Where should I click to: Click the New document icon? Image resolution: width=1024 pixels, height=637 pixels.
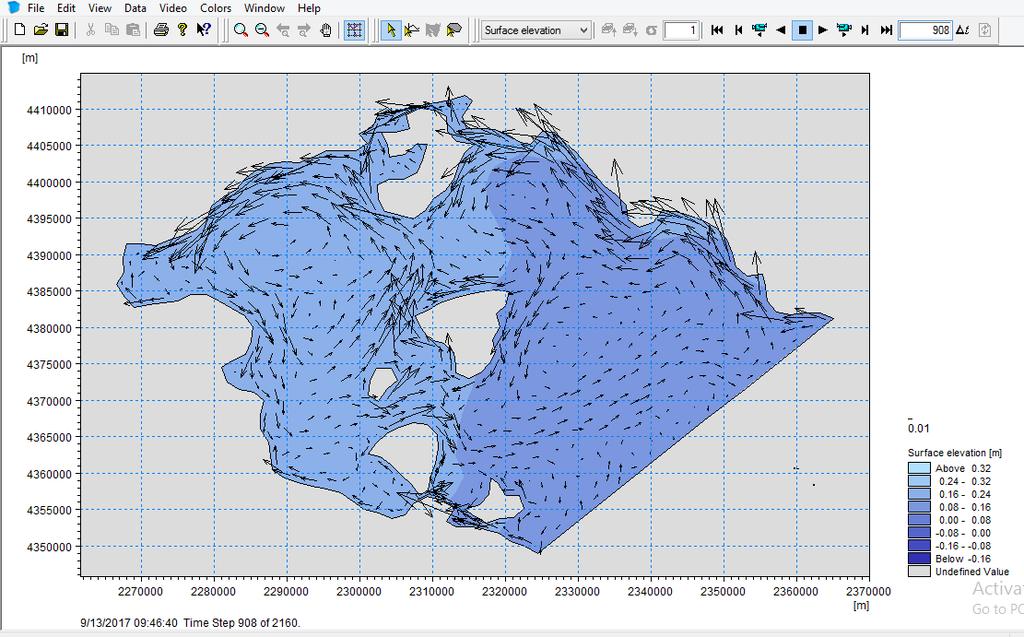20,30
